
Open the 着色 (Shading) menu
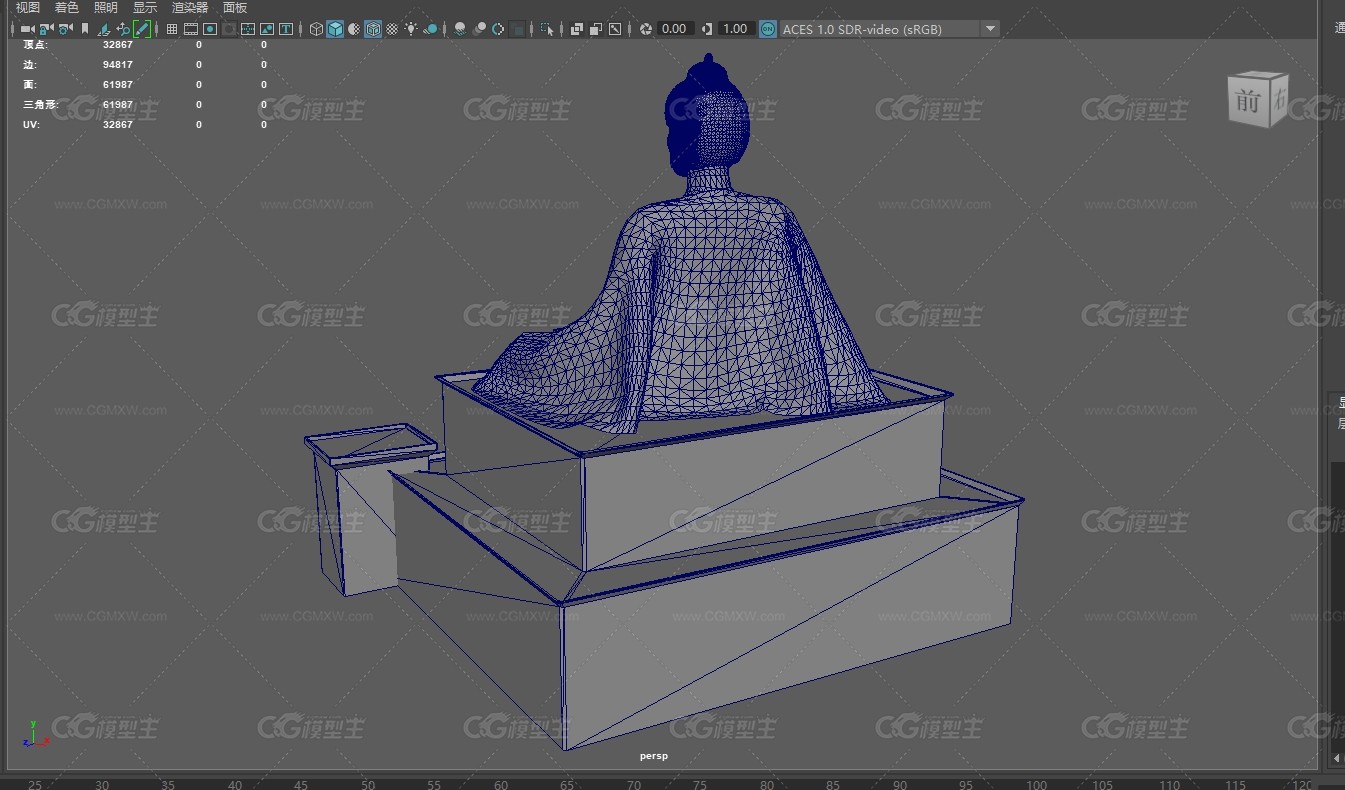click(66, 8)
